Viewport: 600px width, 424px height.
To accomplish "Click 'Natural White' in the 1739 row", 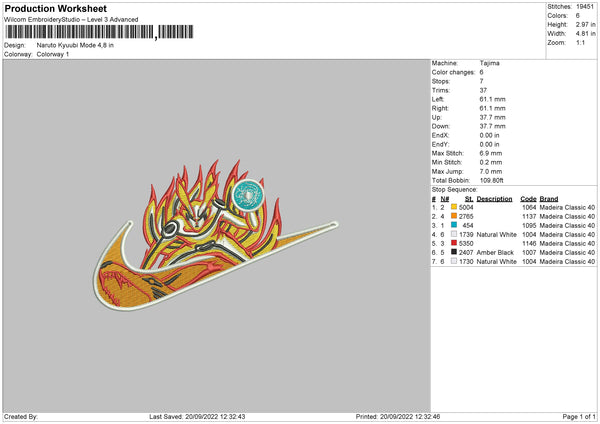I will [497, 235].
